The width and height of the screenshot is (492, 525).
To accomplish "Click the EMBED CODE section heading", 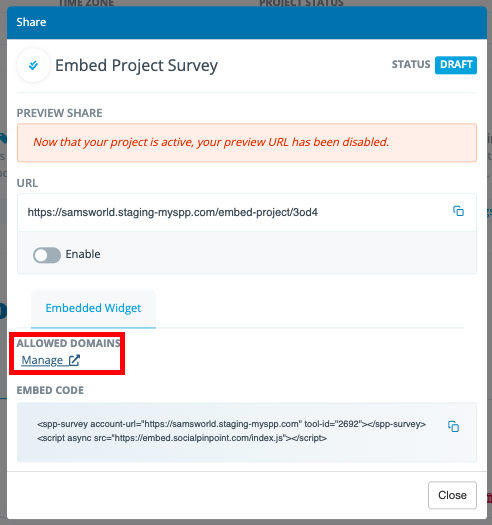I will 50,390.
